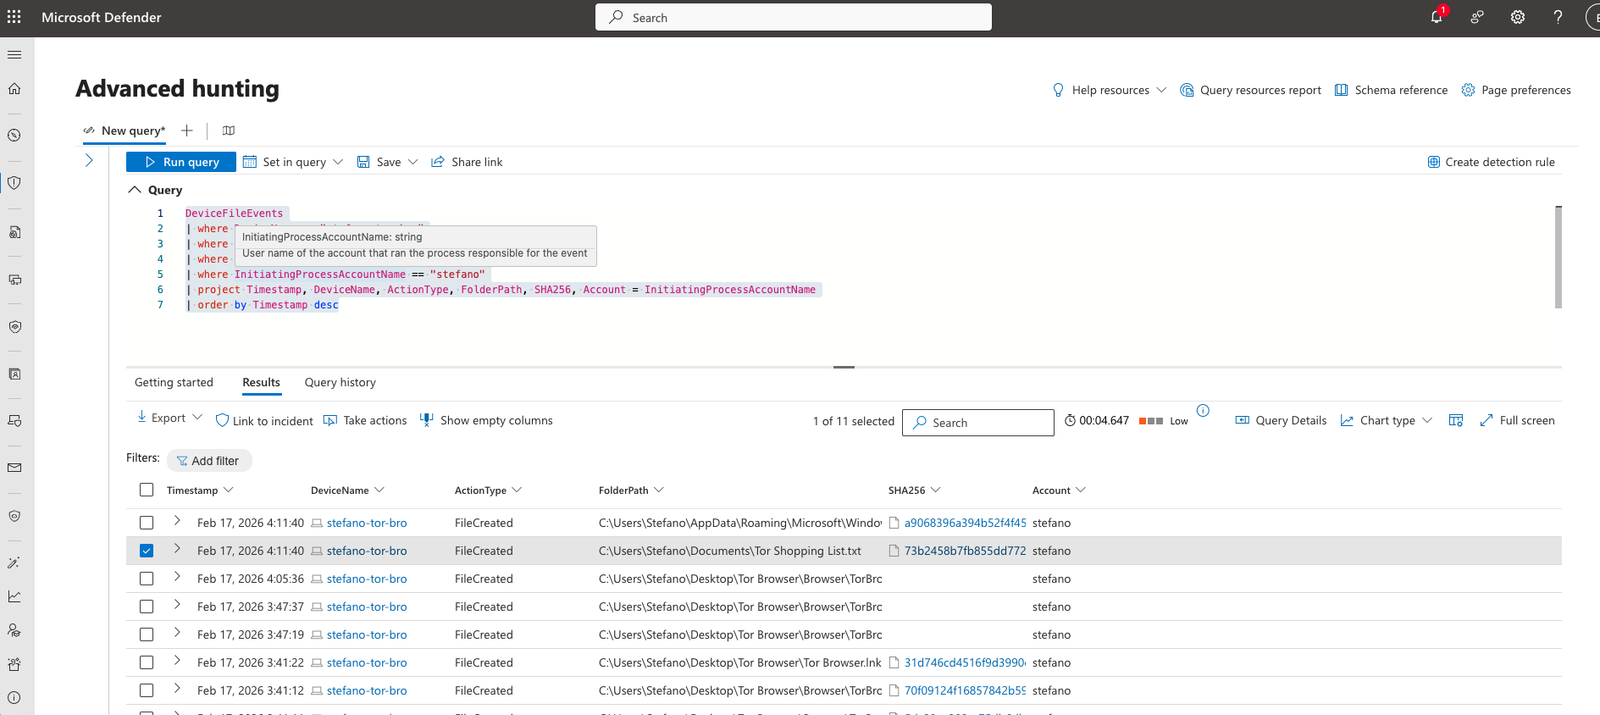Viewport: 1600px width, 715px height.
Task: Open the Help resources dropdown
Action: 1109,90
